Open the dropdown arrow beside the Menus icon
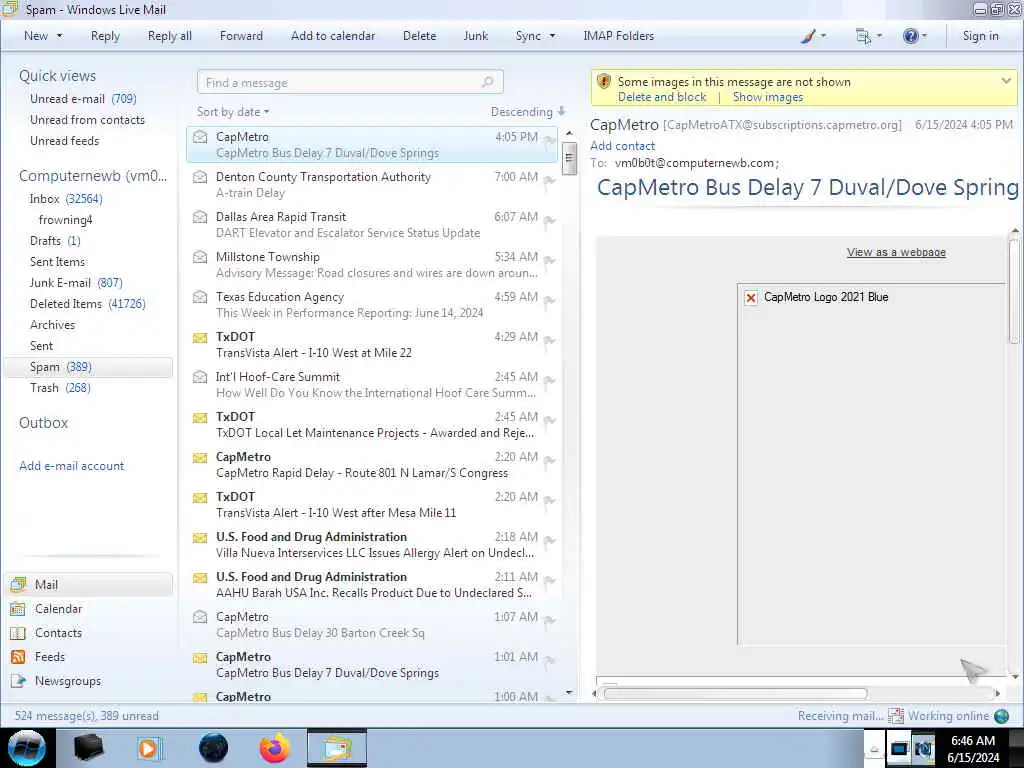The image size is (1024, 768). (879, 36)
